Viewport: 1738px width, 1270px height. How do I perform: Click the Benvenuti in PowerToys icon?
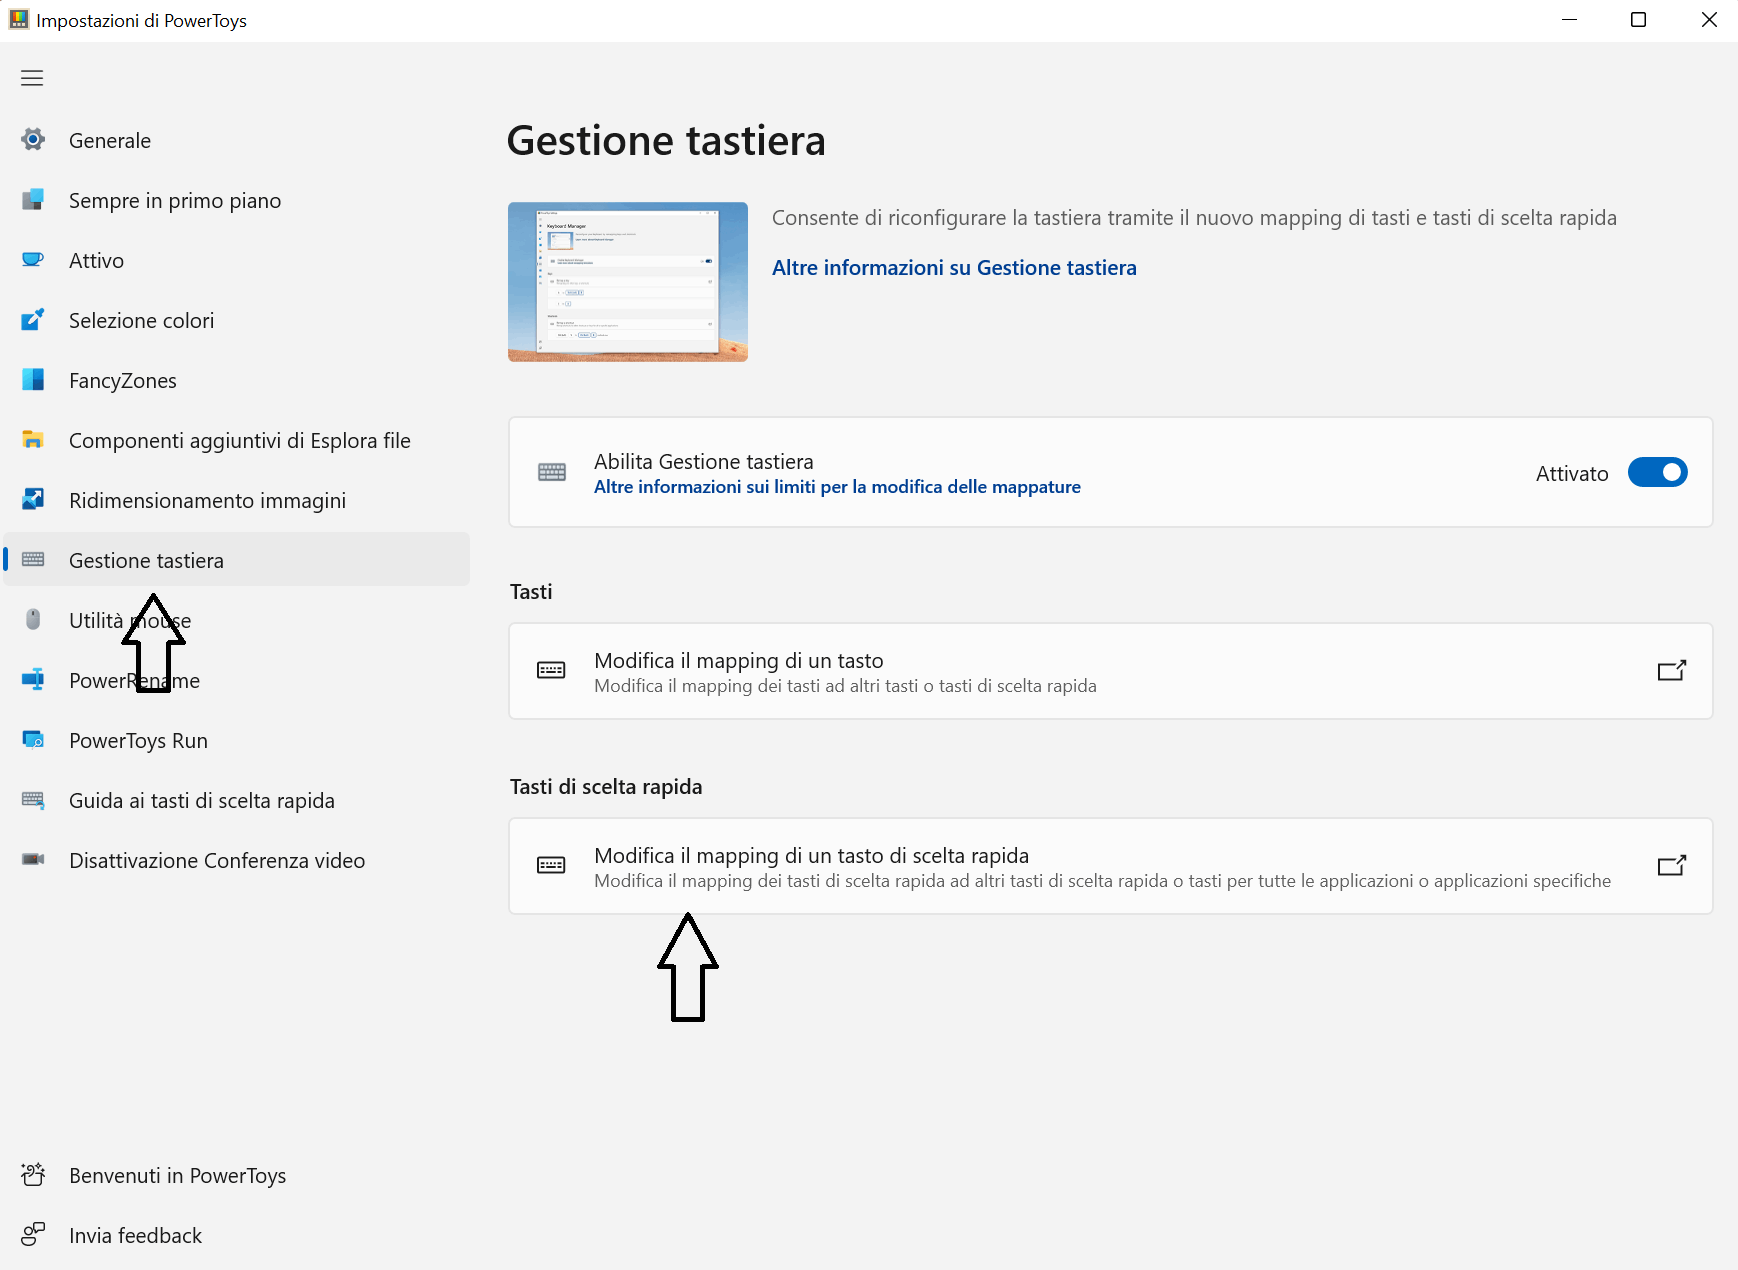coord(33,1175)
